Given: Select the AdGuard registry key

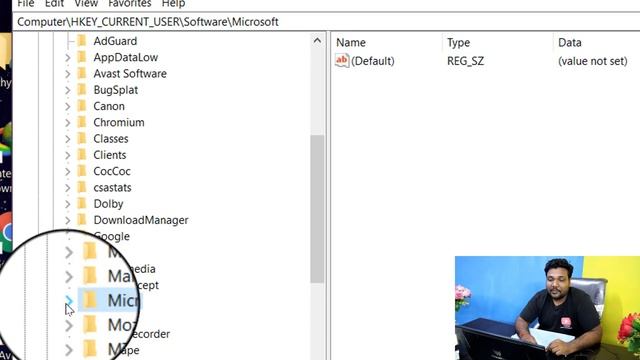Looking at the screenshot, I should (115, 41).
